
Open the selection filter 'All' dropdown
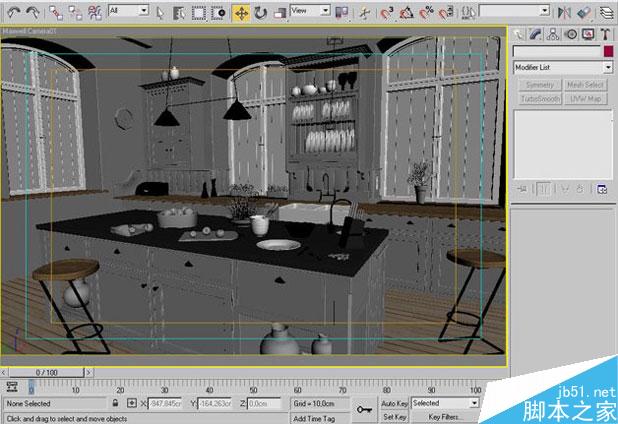pos(128,11)
